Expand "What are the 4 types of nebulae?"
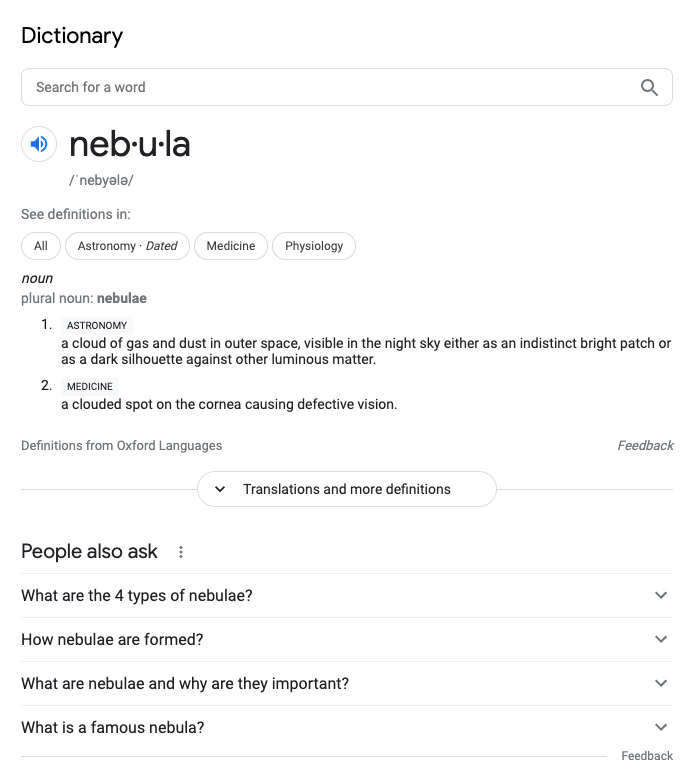 tap(347, 595)
